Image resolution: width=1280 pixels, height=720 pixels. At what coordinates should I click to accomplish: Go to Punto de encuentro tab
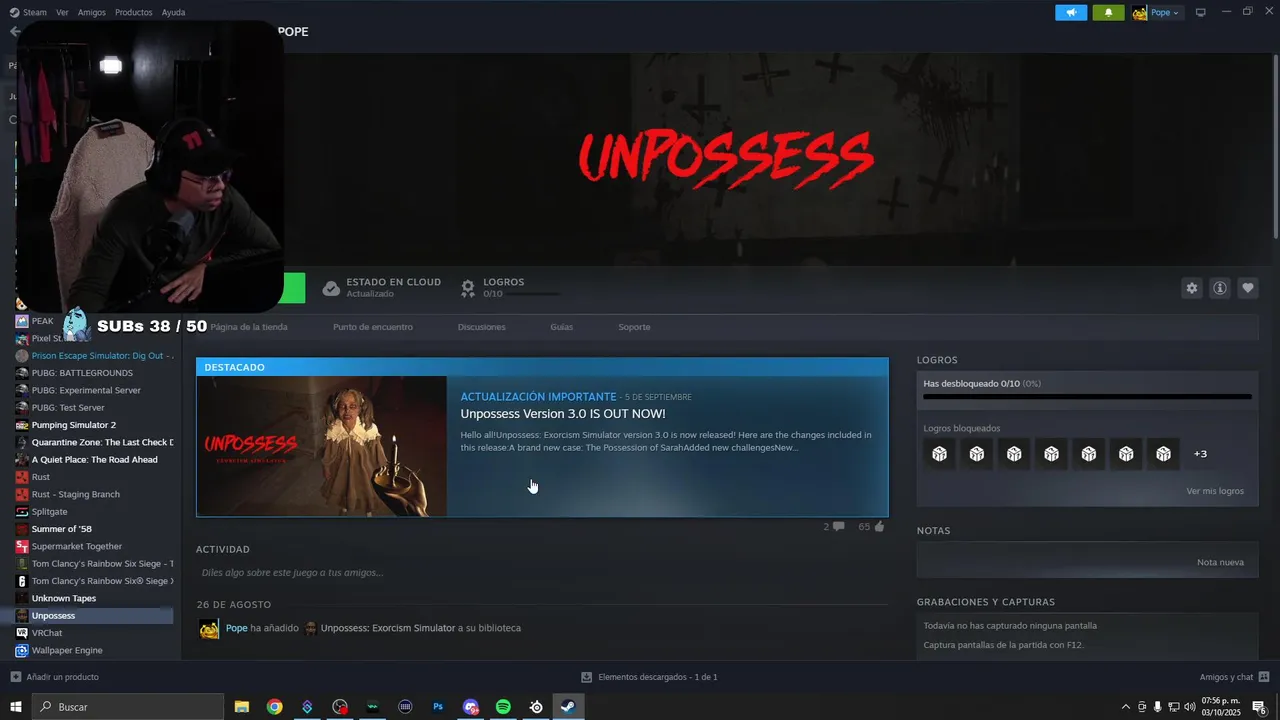(x=373, y=327)
